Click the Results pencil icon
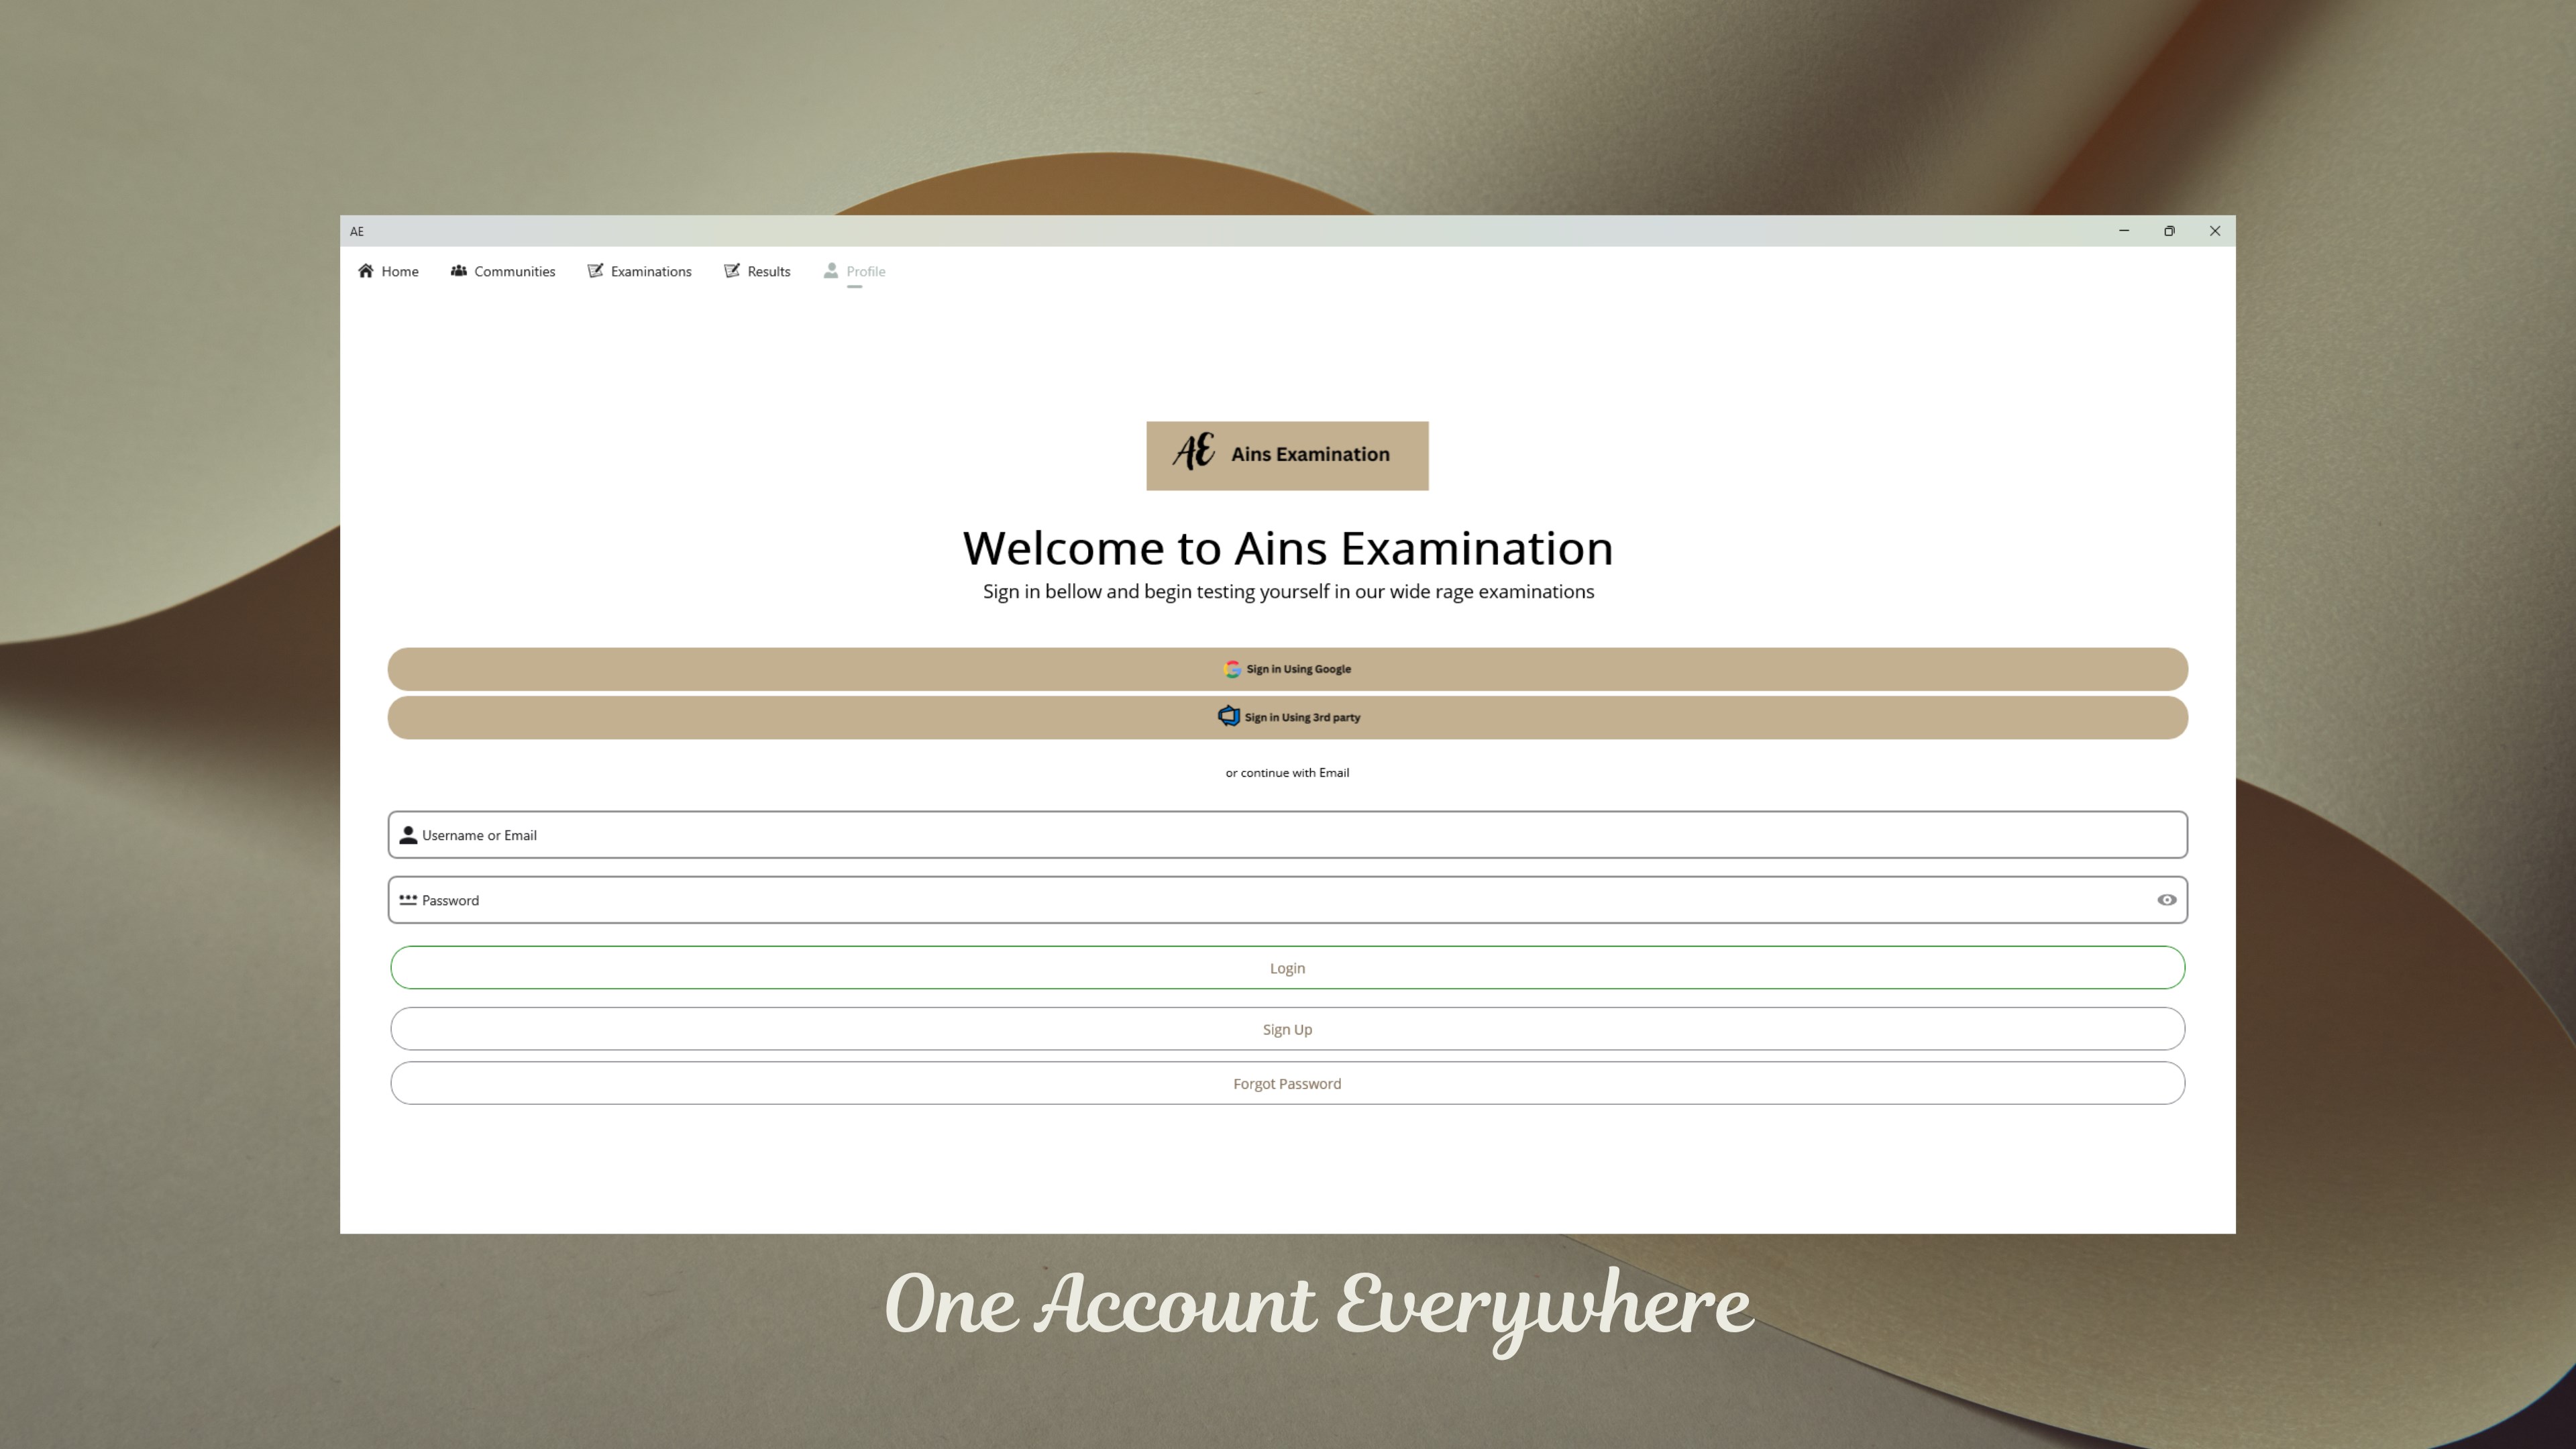Viewport: 2576px width, 1449px height. pos(732,271)
